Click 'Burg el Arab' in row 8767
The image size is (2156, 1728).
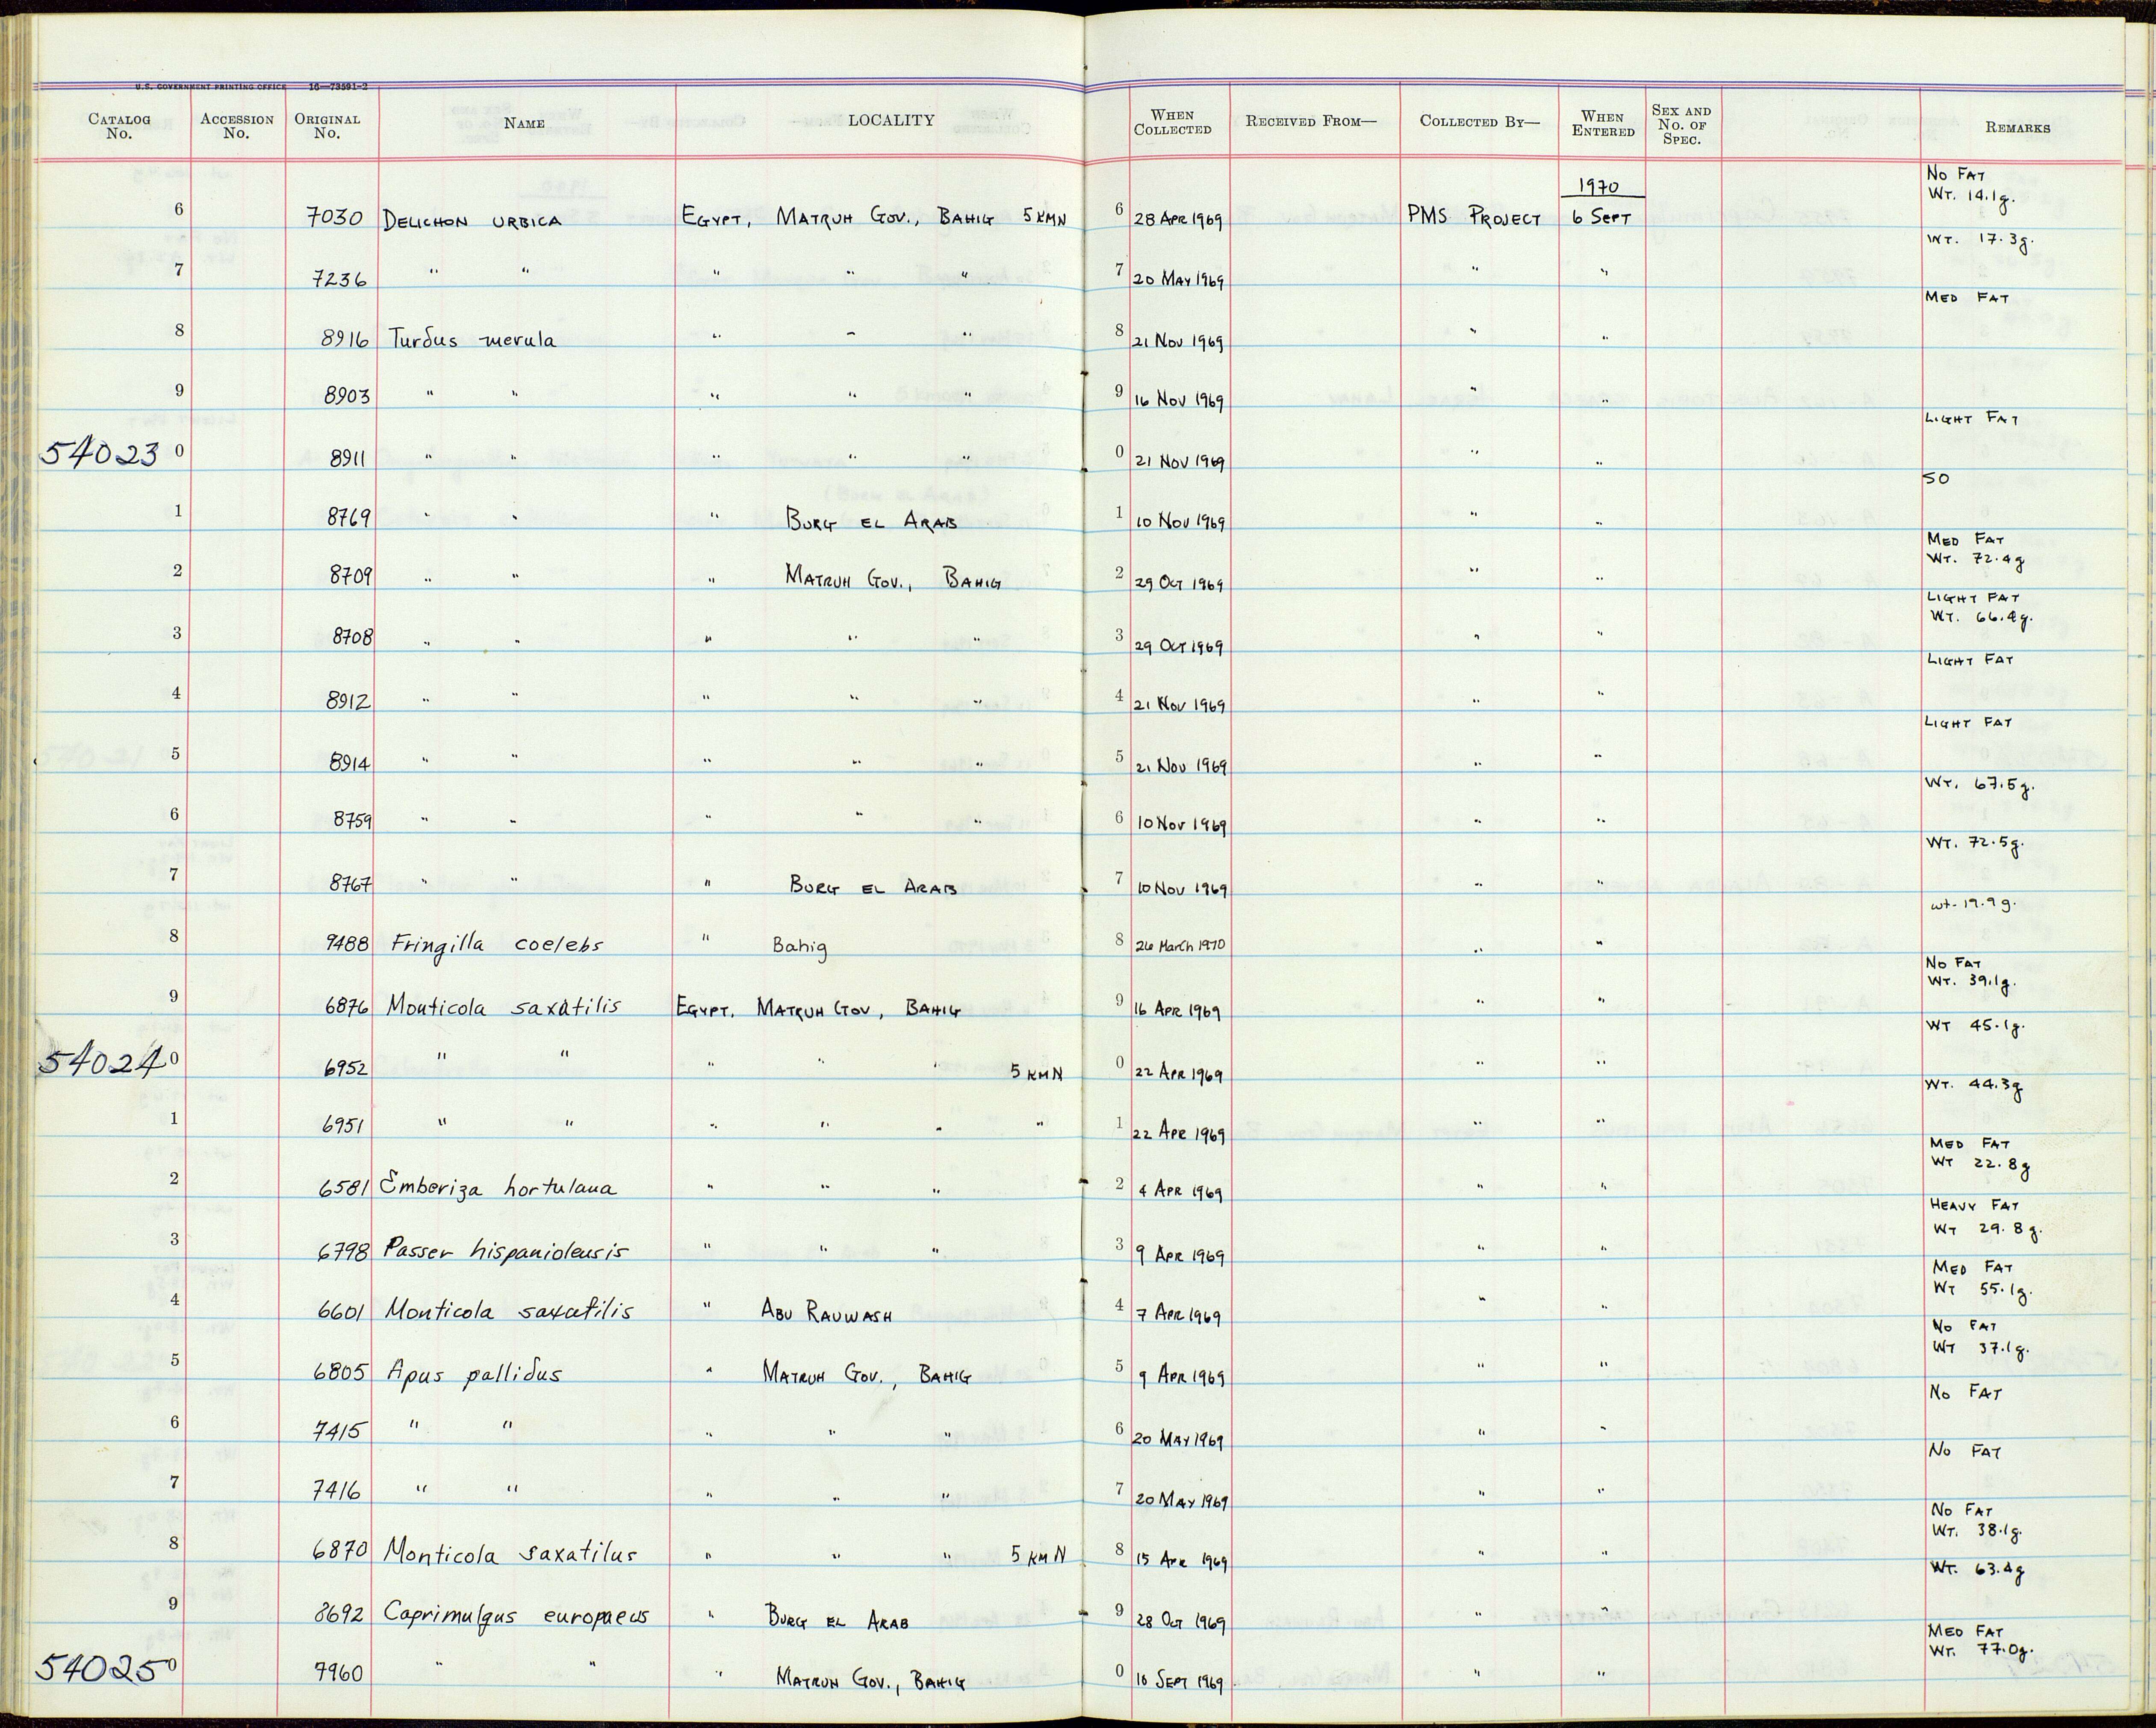[x=873, y=886]
